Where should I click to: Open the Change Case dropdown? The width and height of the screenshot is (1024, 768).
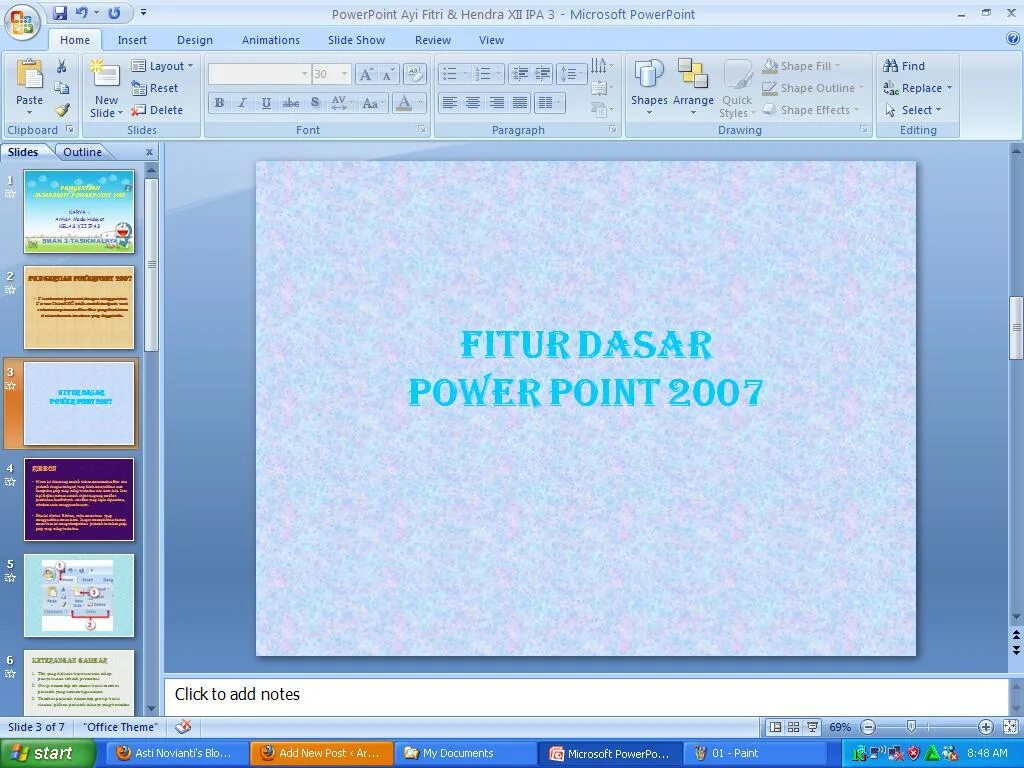[x=373, y=103]
